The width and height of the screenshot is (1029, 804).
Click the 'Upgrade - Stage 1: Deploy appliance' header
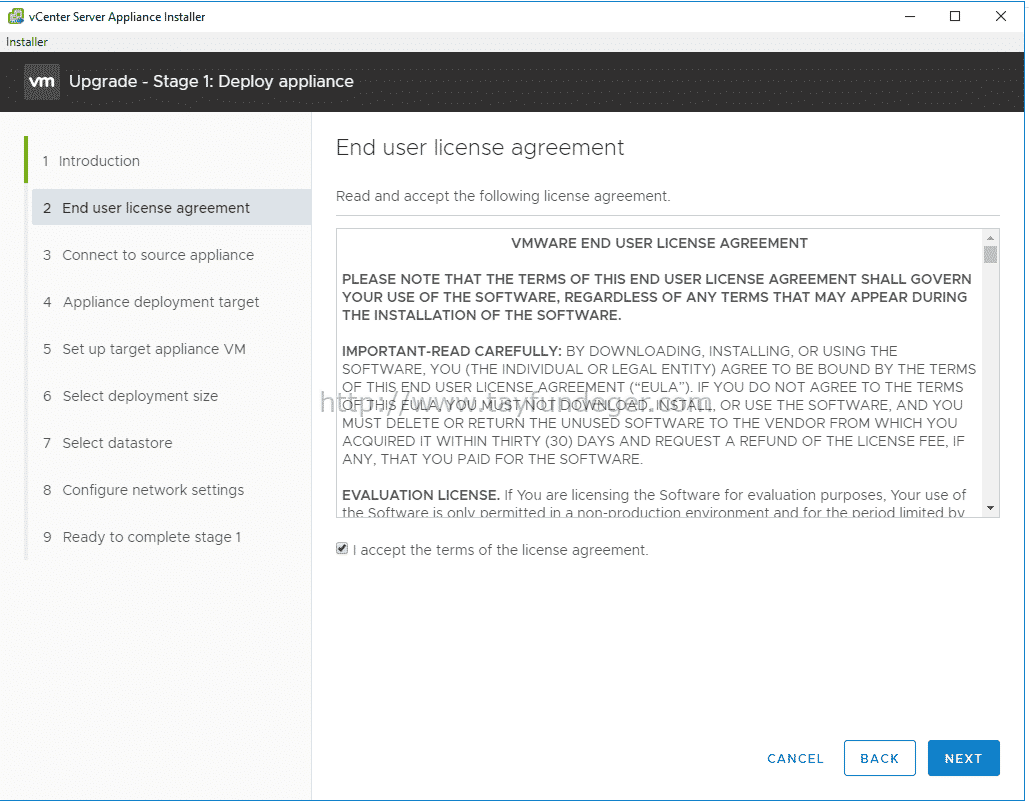click(211, 81)
